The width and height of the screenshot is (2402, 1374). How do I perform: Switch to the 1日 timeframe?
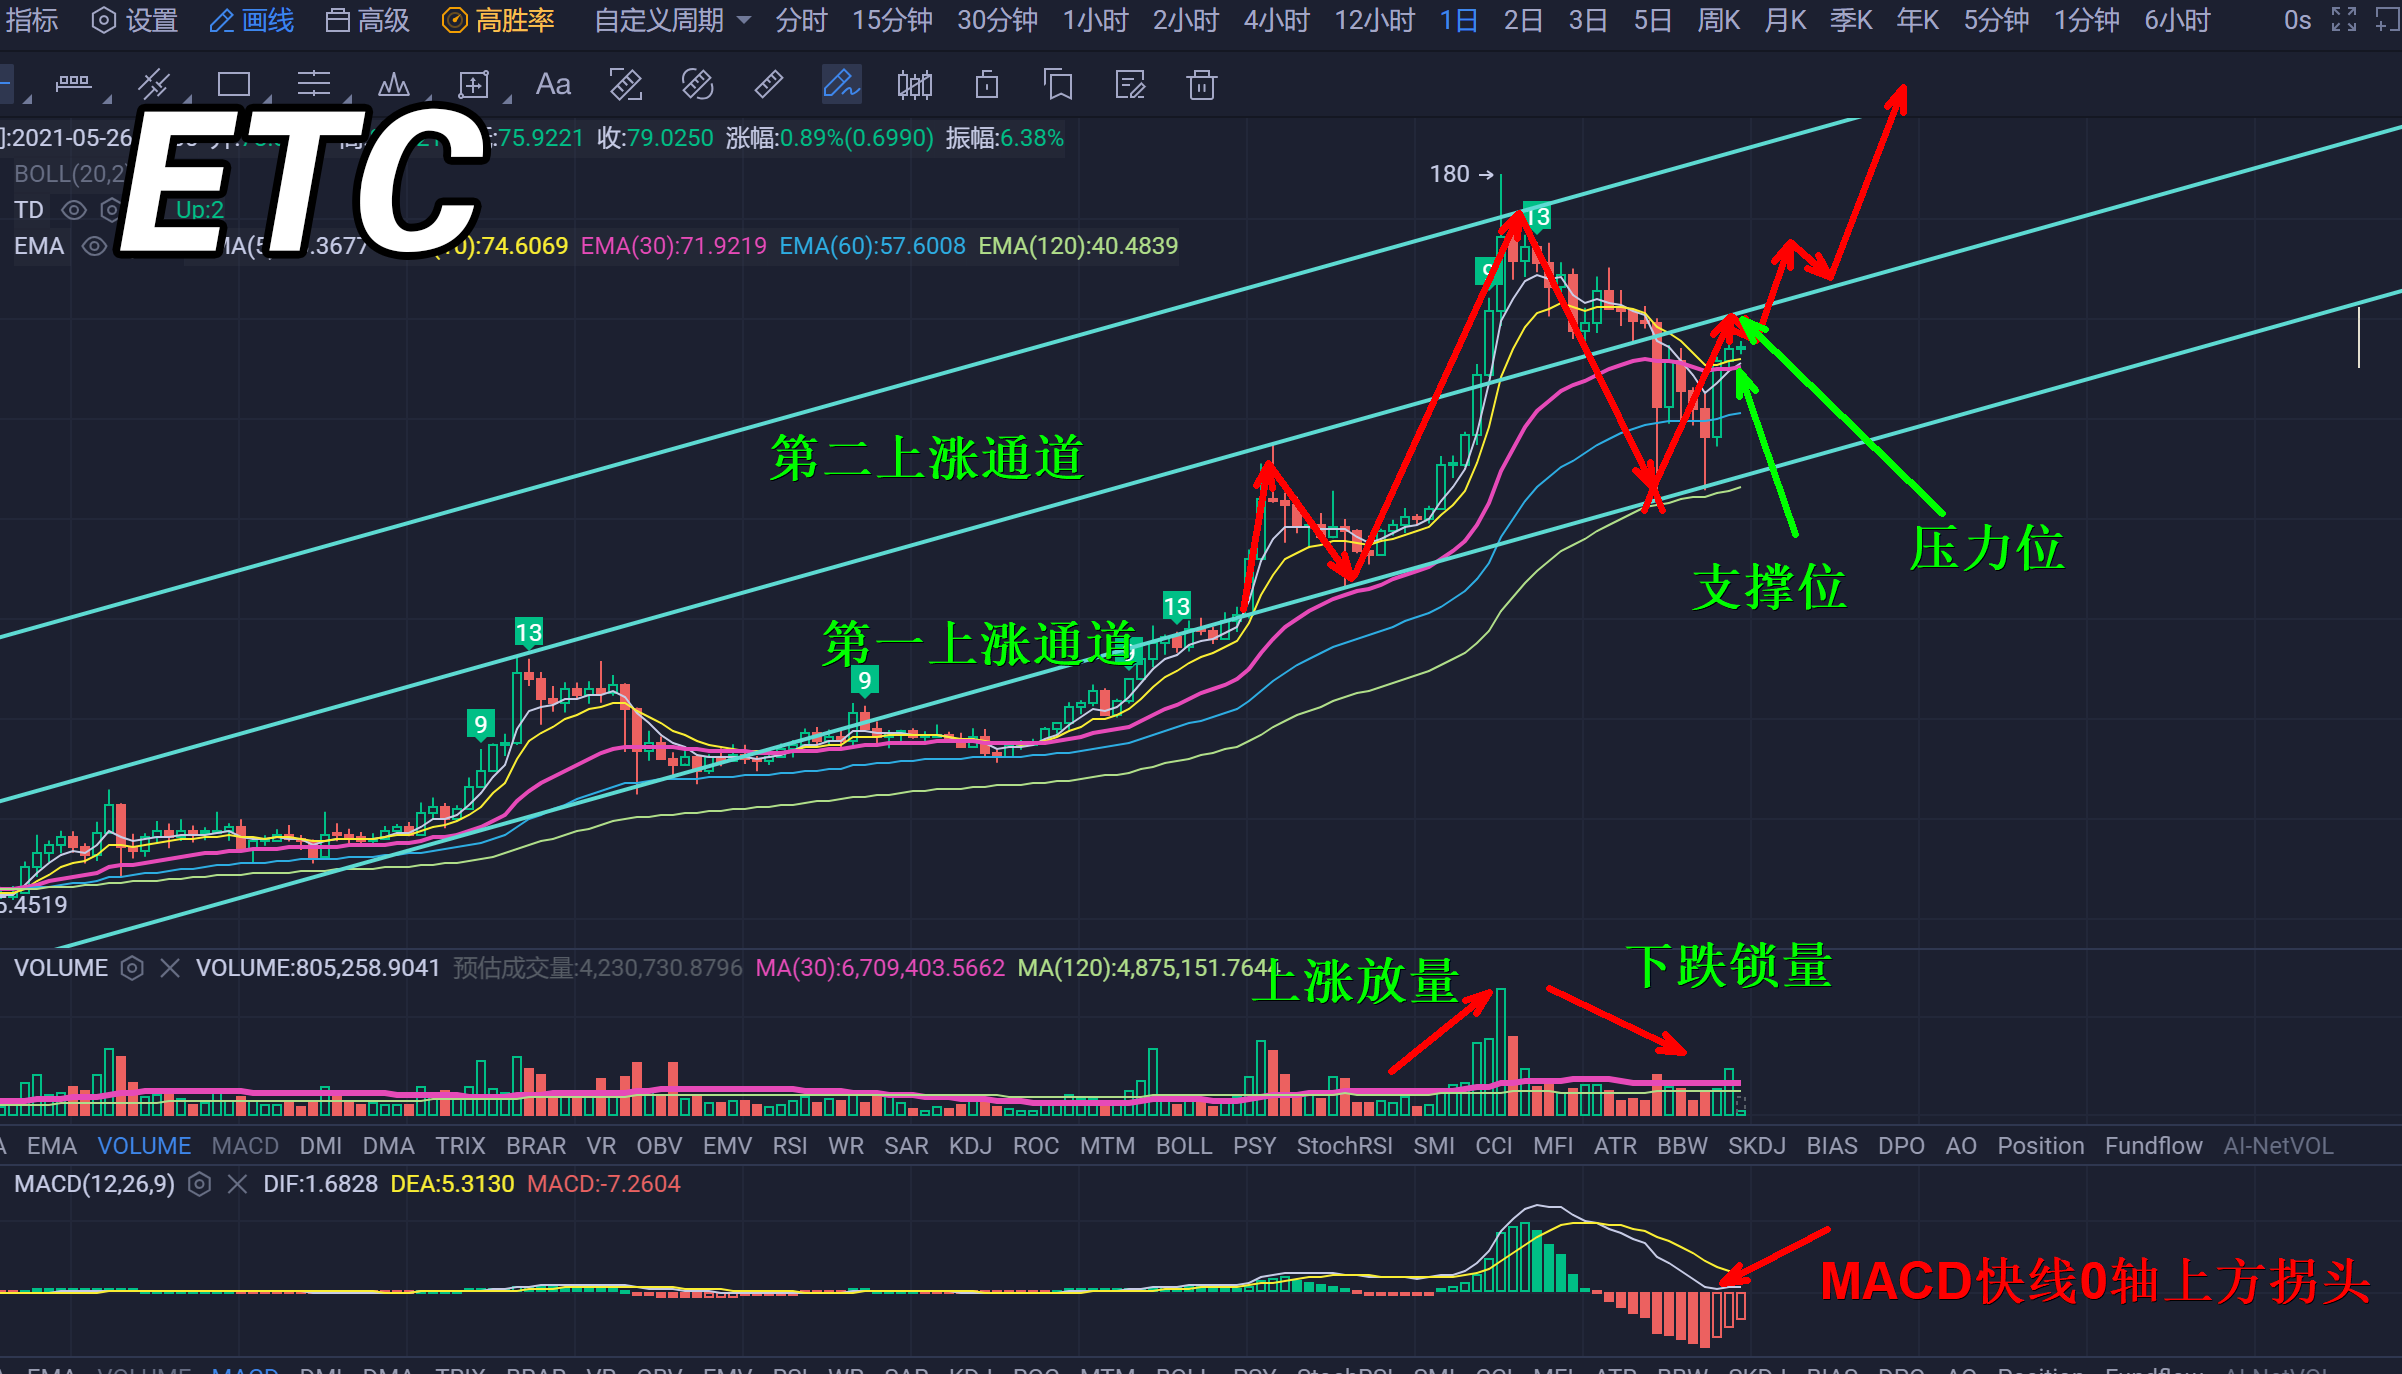(1458, 20)
